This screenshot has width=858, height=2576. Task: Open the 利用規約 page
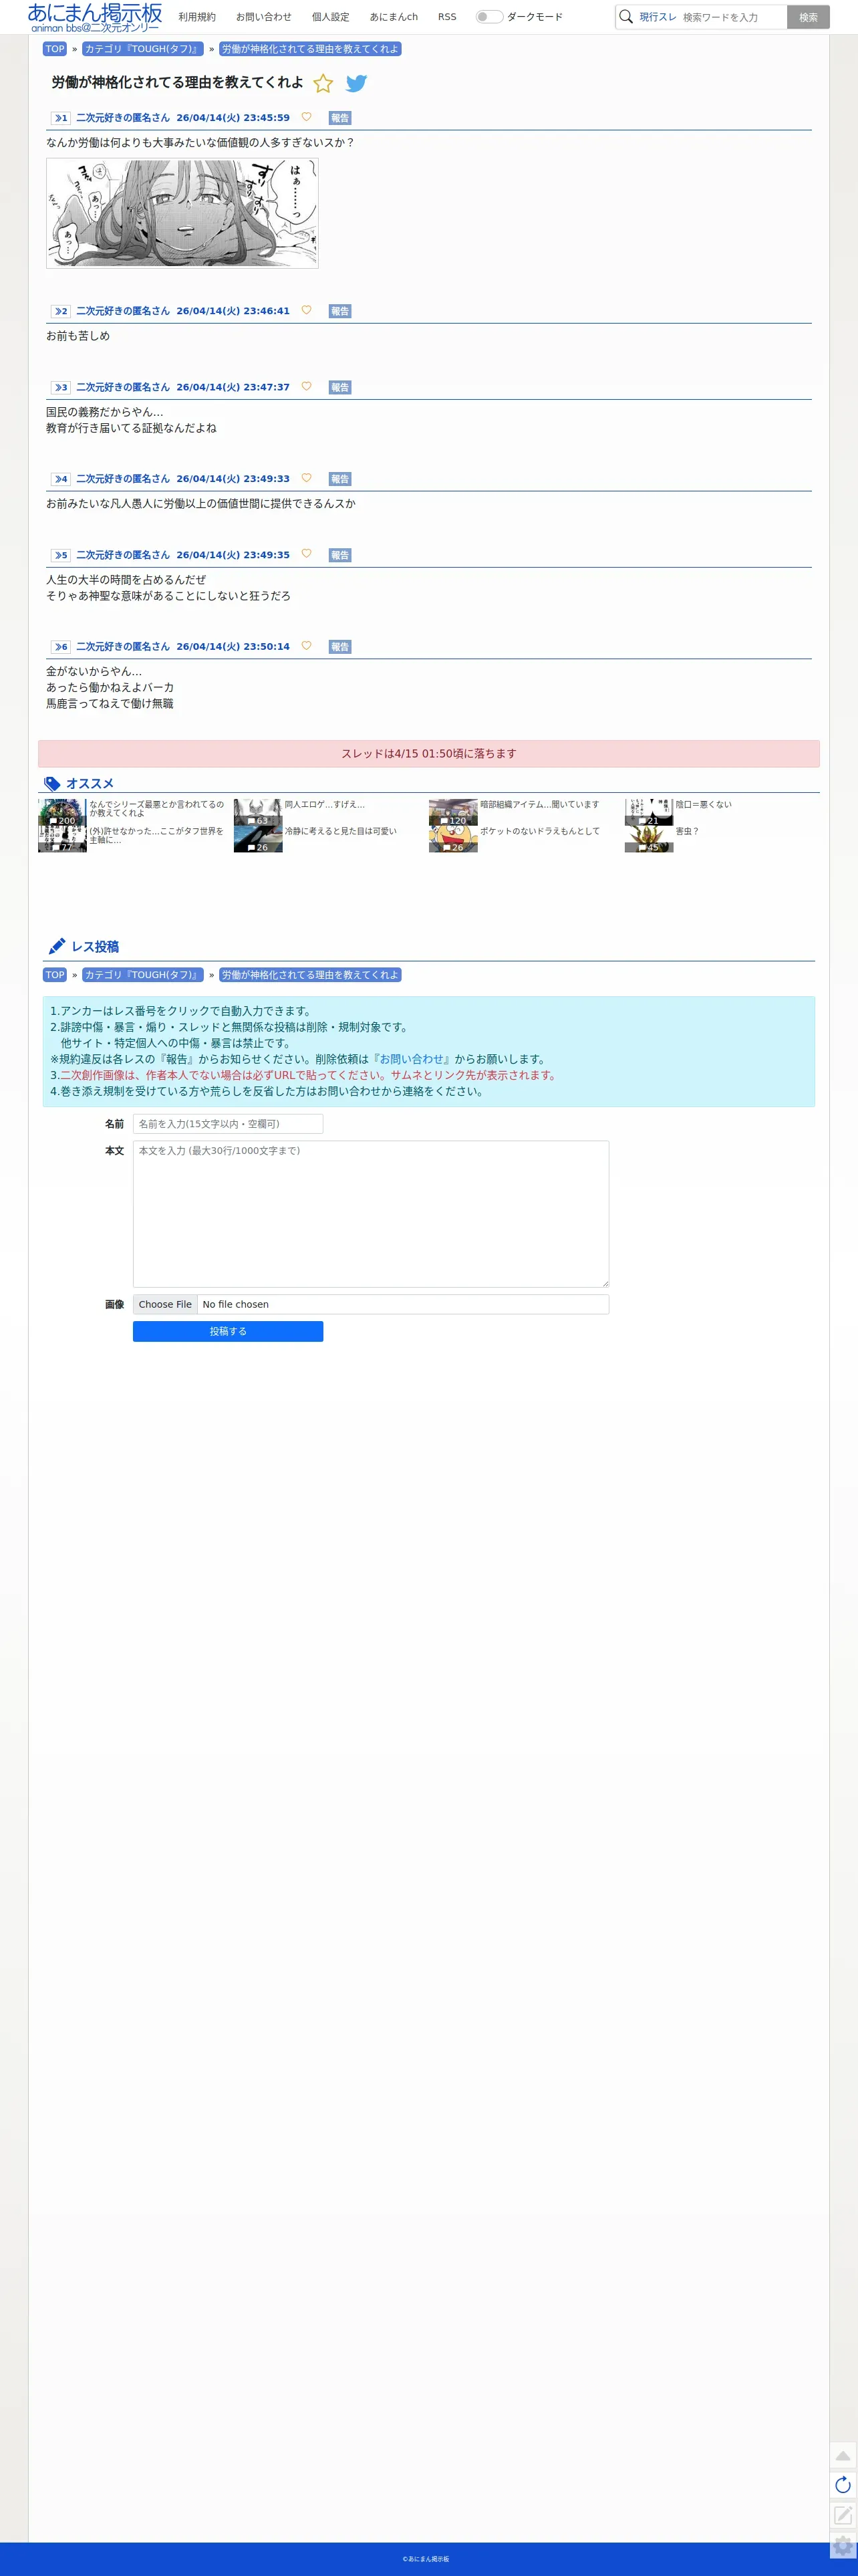(197, 17)
